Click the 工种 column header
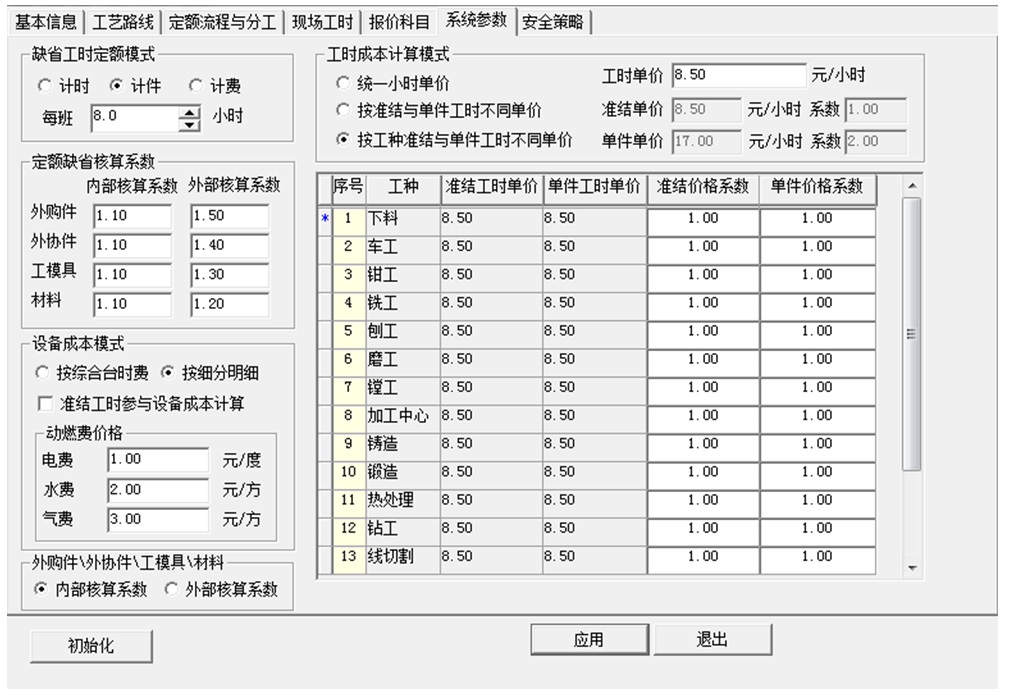The image size is (1009, 699). tap(403, 189)
